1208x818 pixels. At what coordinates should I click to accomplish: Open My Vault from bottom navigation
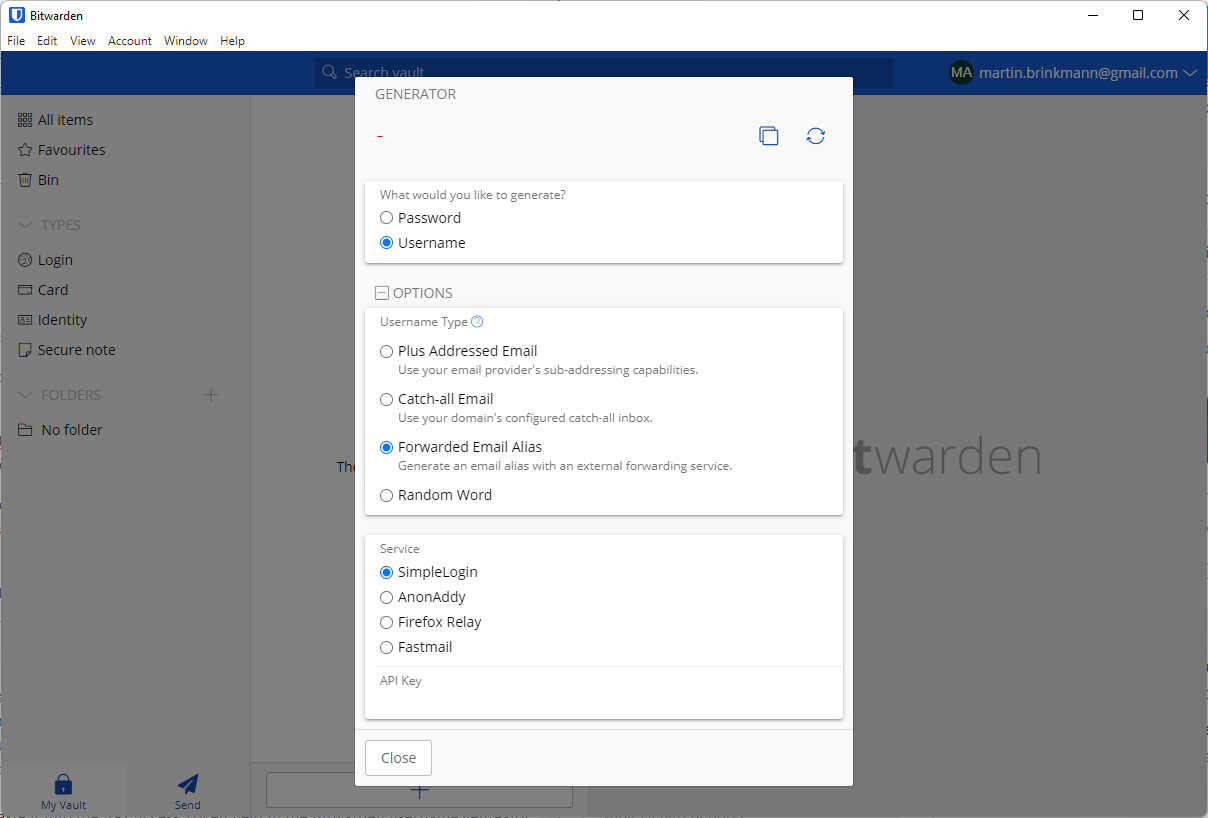pyautogui.click(x=63, y=791)
